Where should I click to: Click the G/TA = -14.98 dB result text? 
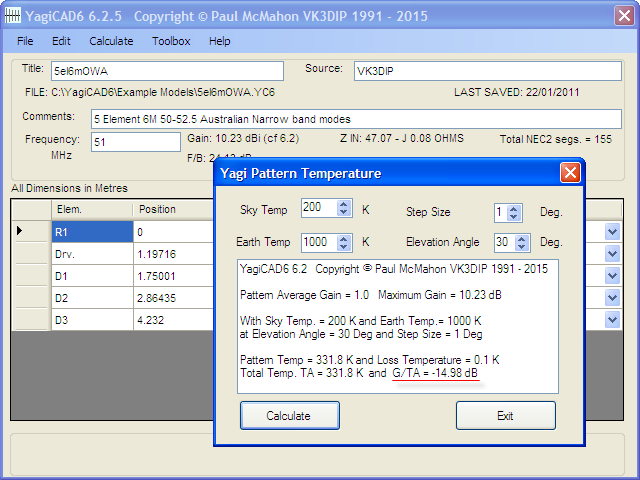coord(435,373)
